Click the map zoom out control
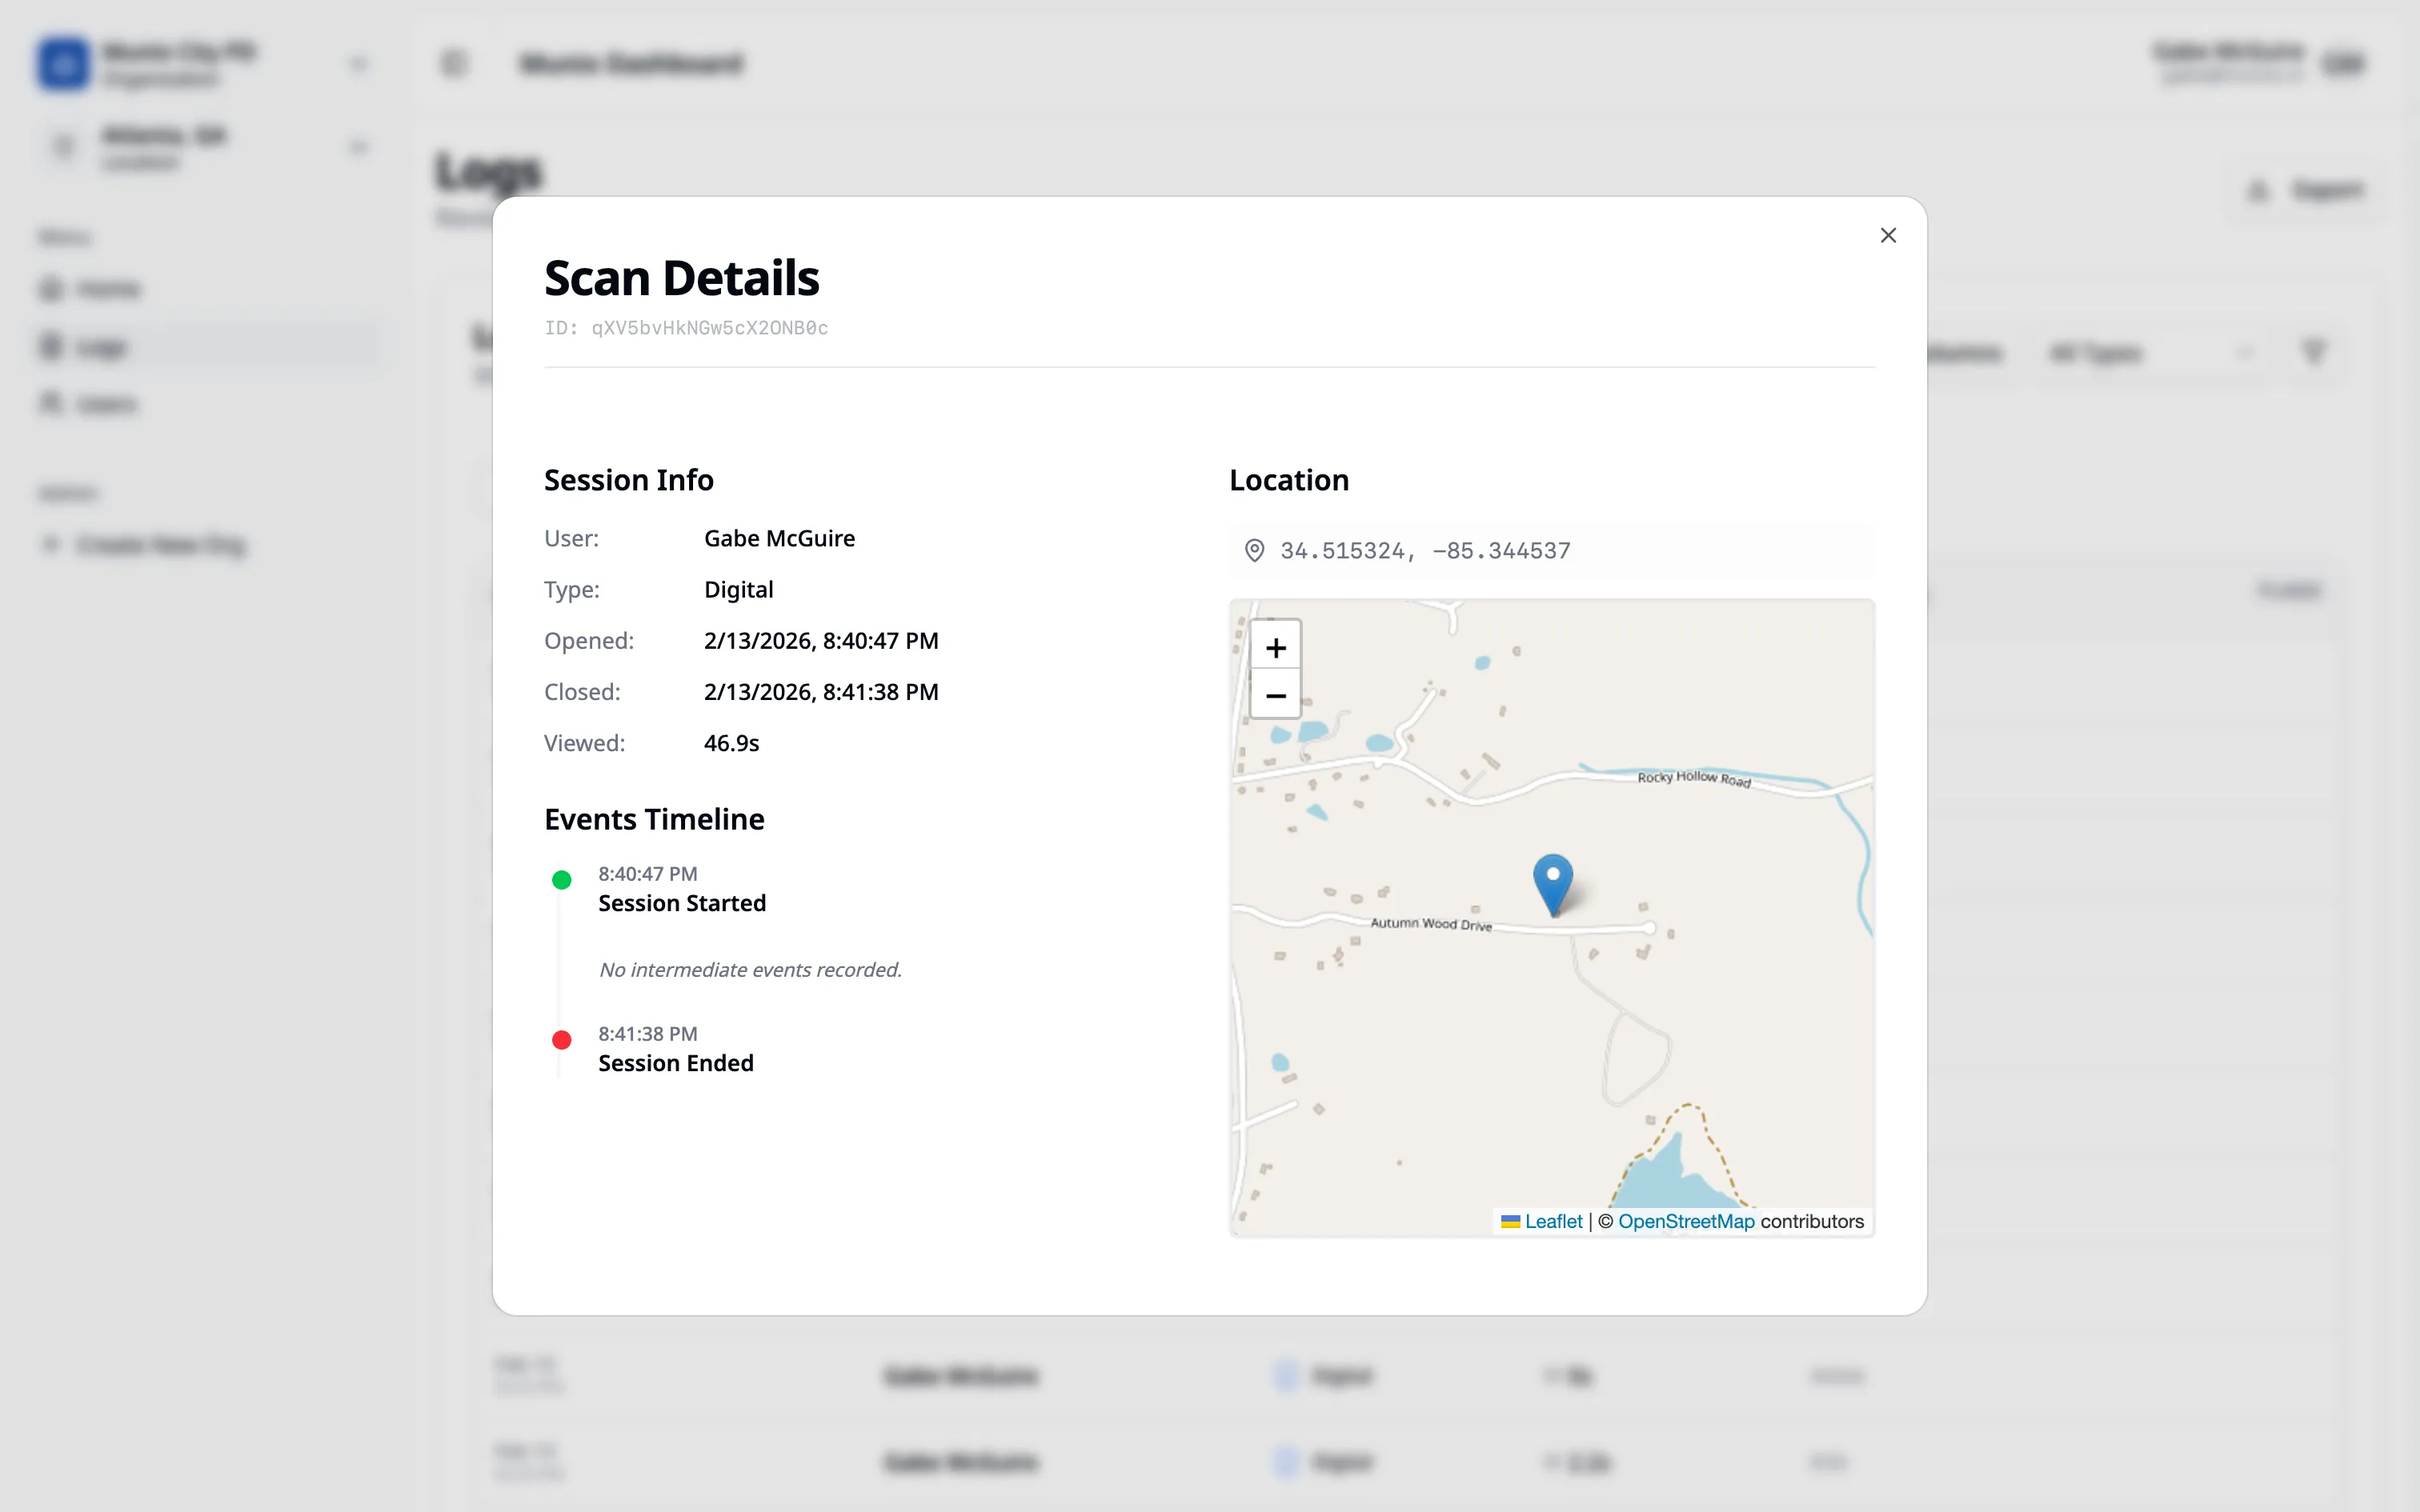This screenshot has height=1512, width=2420. pos(1275,695)
